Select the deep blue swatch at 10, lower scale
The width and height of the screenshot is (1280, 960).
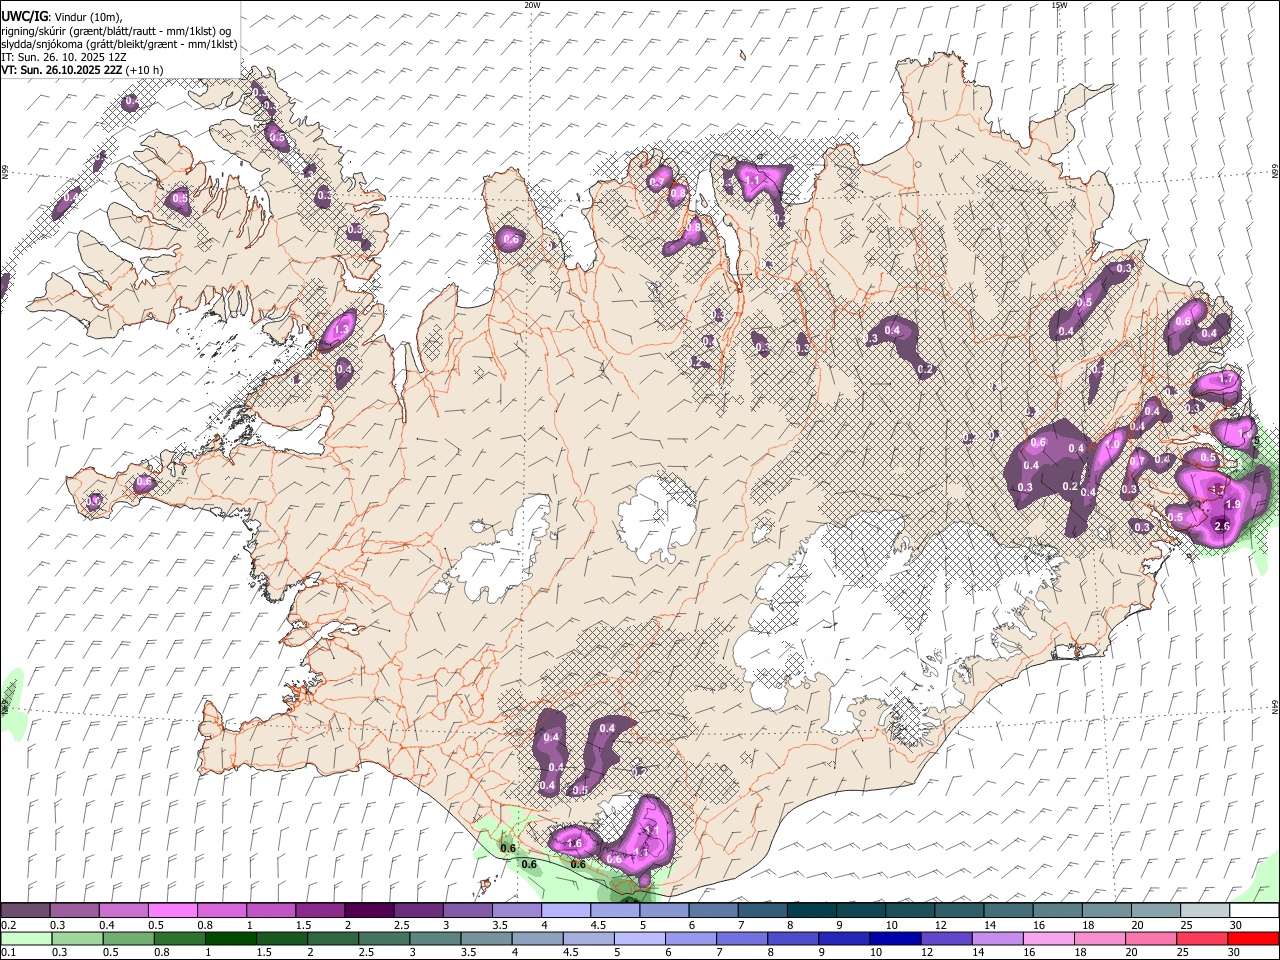pos(894,938)
